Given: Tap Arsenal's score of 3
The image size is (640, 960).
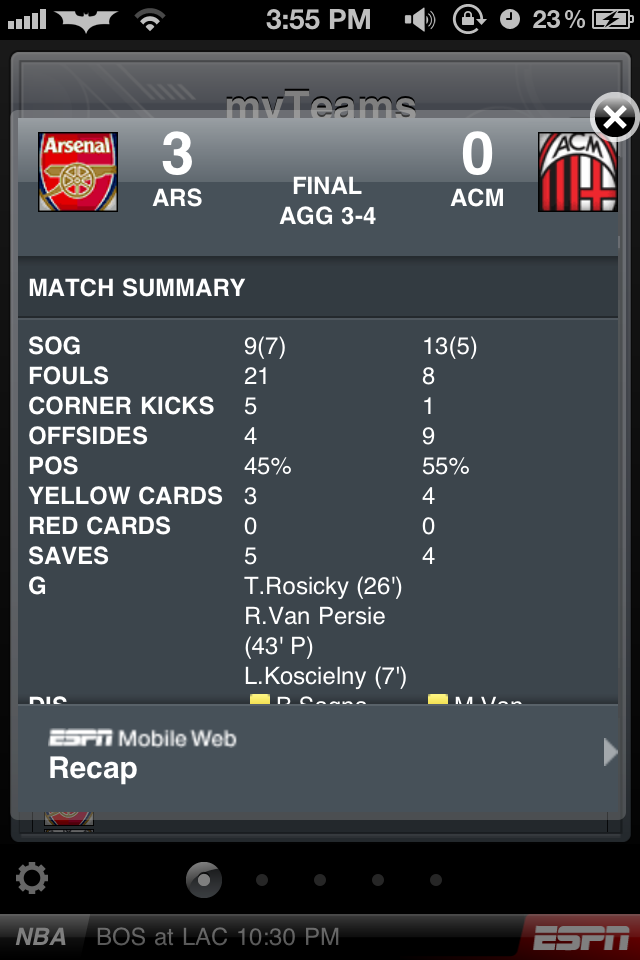Looking at the screenshot, I should pyautogui.click(x=177, y=155).
